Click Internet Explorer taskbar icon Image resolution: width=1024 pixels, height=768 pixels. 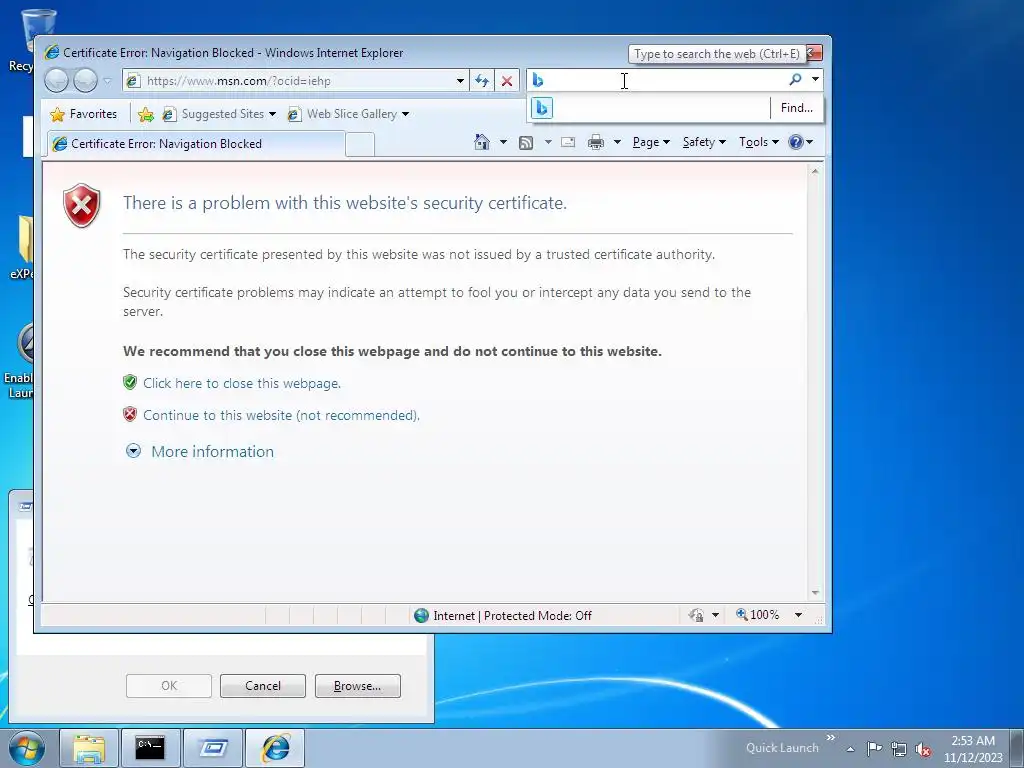tap(275, 748)
